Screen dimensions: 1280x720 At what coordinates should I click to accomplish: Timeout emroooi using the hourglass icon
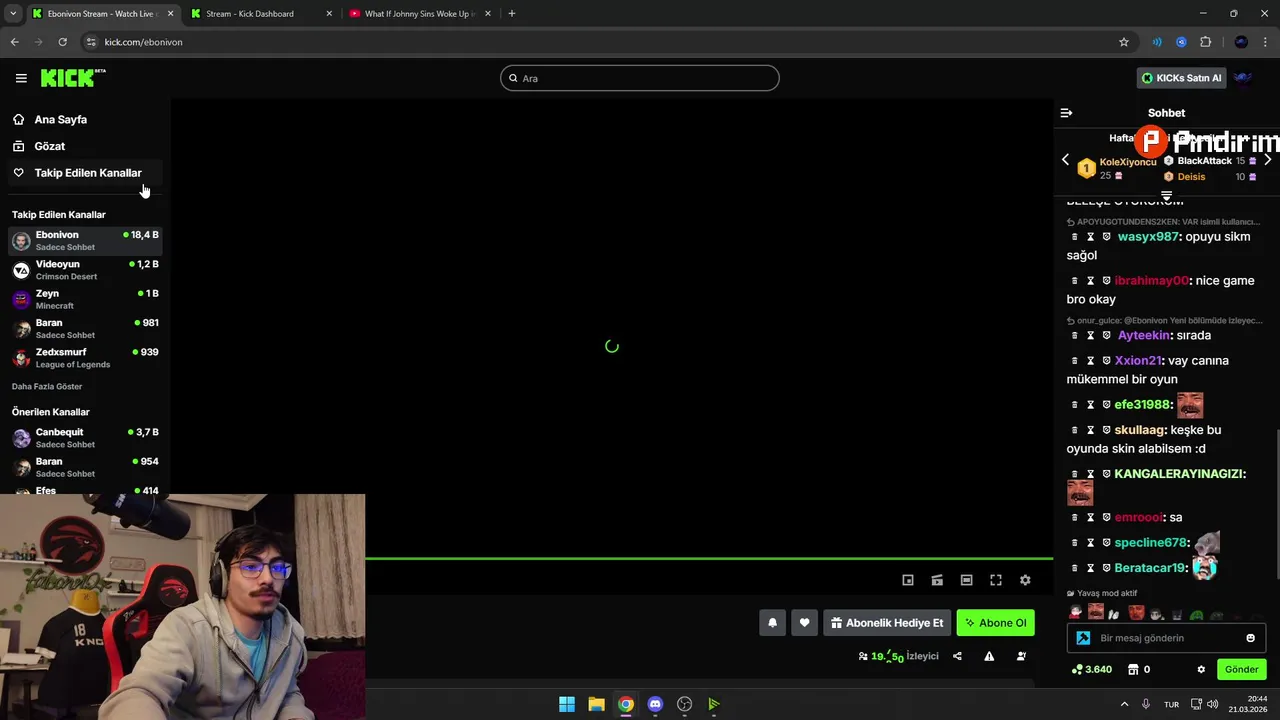1091,517
